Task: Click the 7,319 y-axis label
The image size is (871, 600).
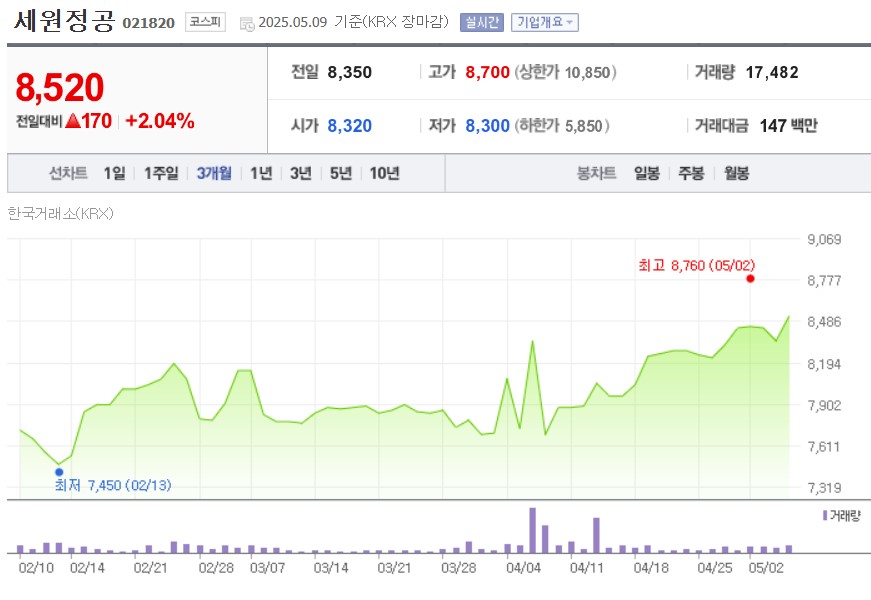Action: pyautogui.click(x=824, y=488)
